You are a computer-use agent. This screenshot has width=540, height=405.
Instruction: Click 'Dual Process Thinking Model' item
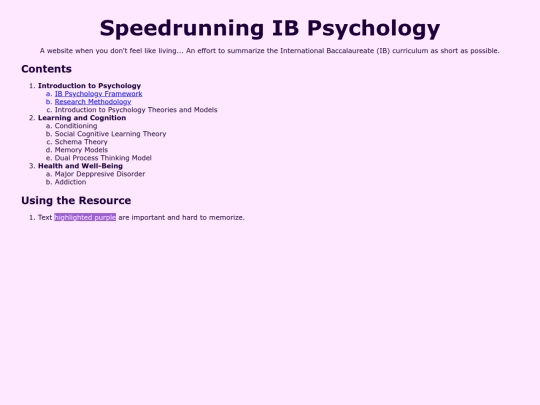click(103, 158)
